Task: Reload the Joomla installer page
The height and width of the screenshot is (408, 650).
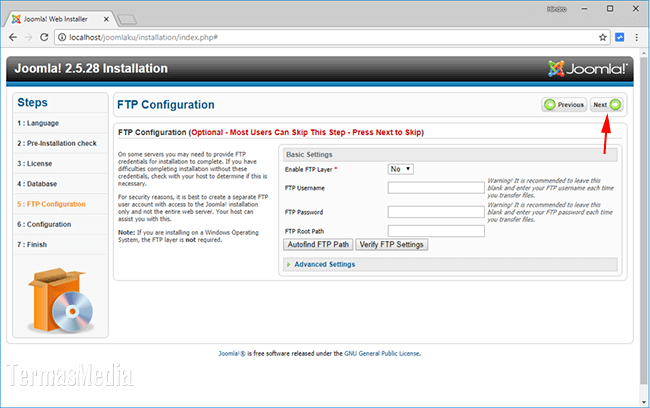Action: point(44,37)
